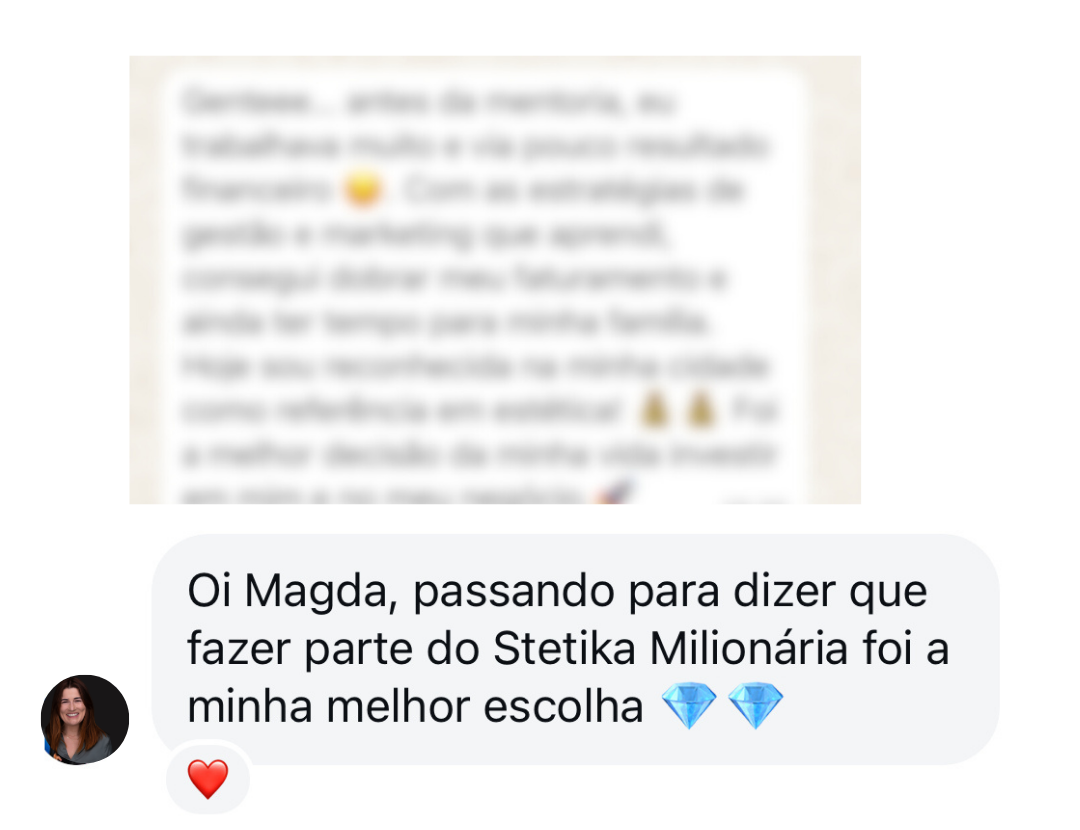Click the yellow face emoji in blurred image

(363, 189)
